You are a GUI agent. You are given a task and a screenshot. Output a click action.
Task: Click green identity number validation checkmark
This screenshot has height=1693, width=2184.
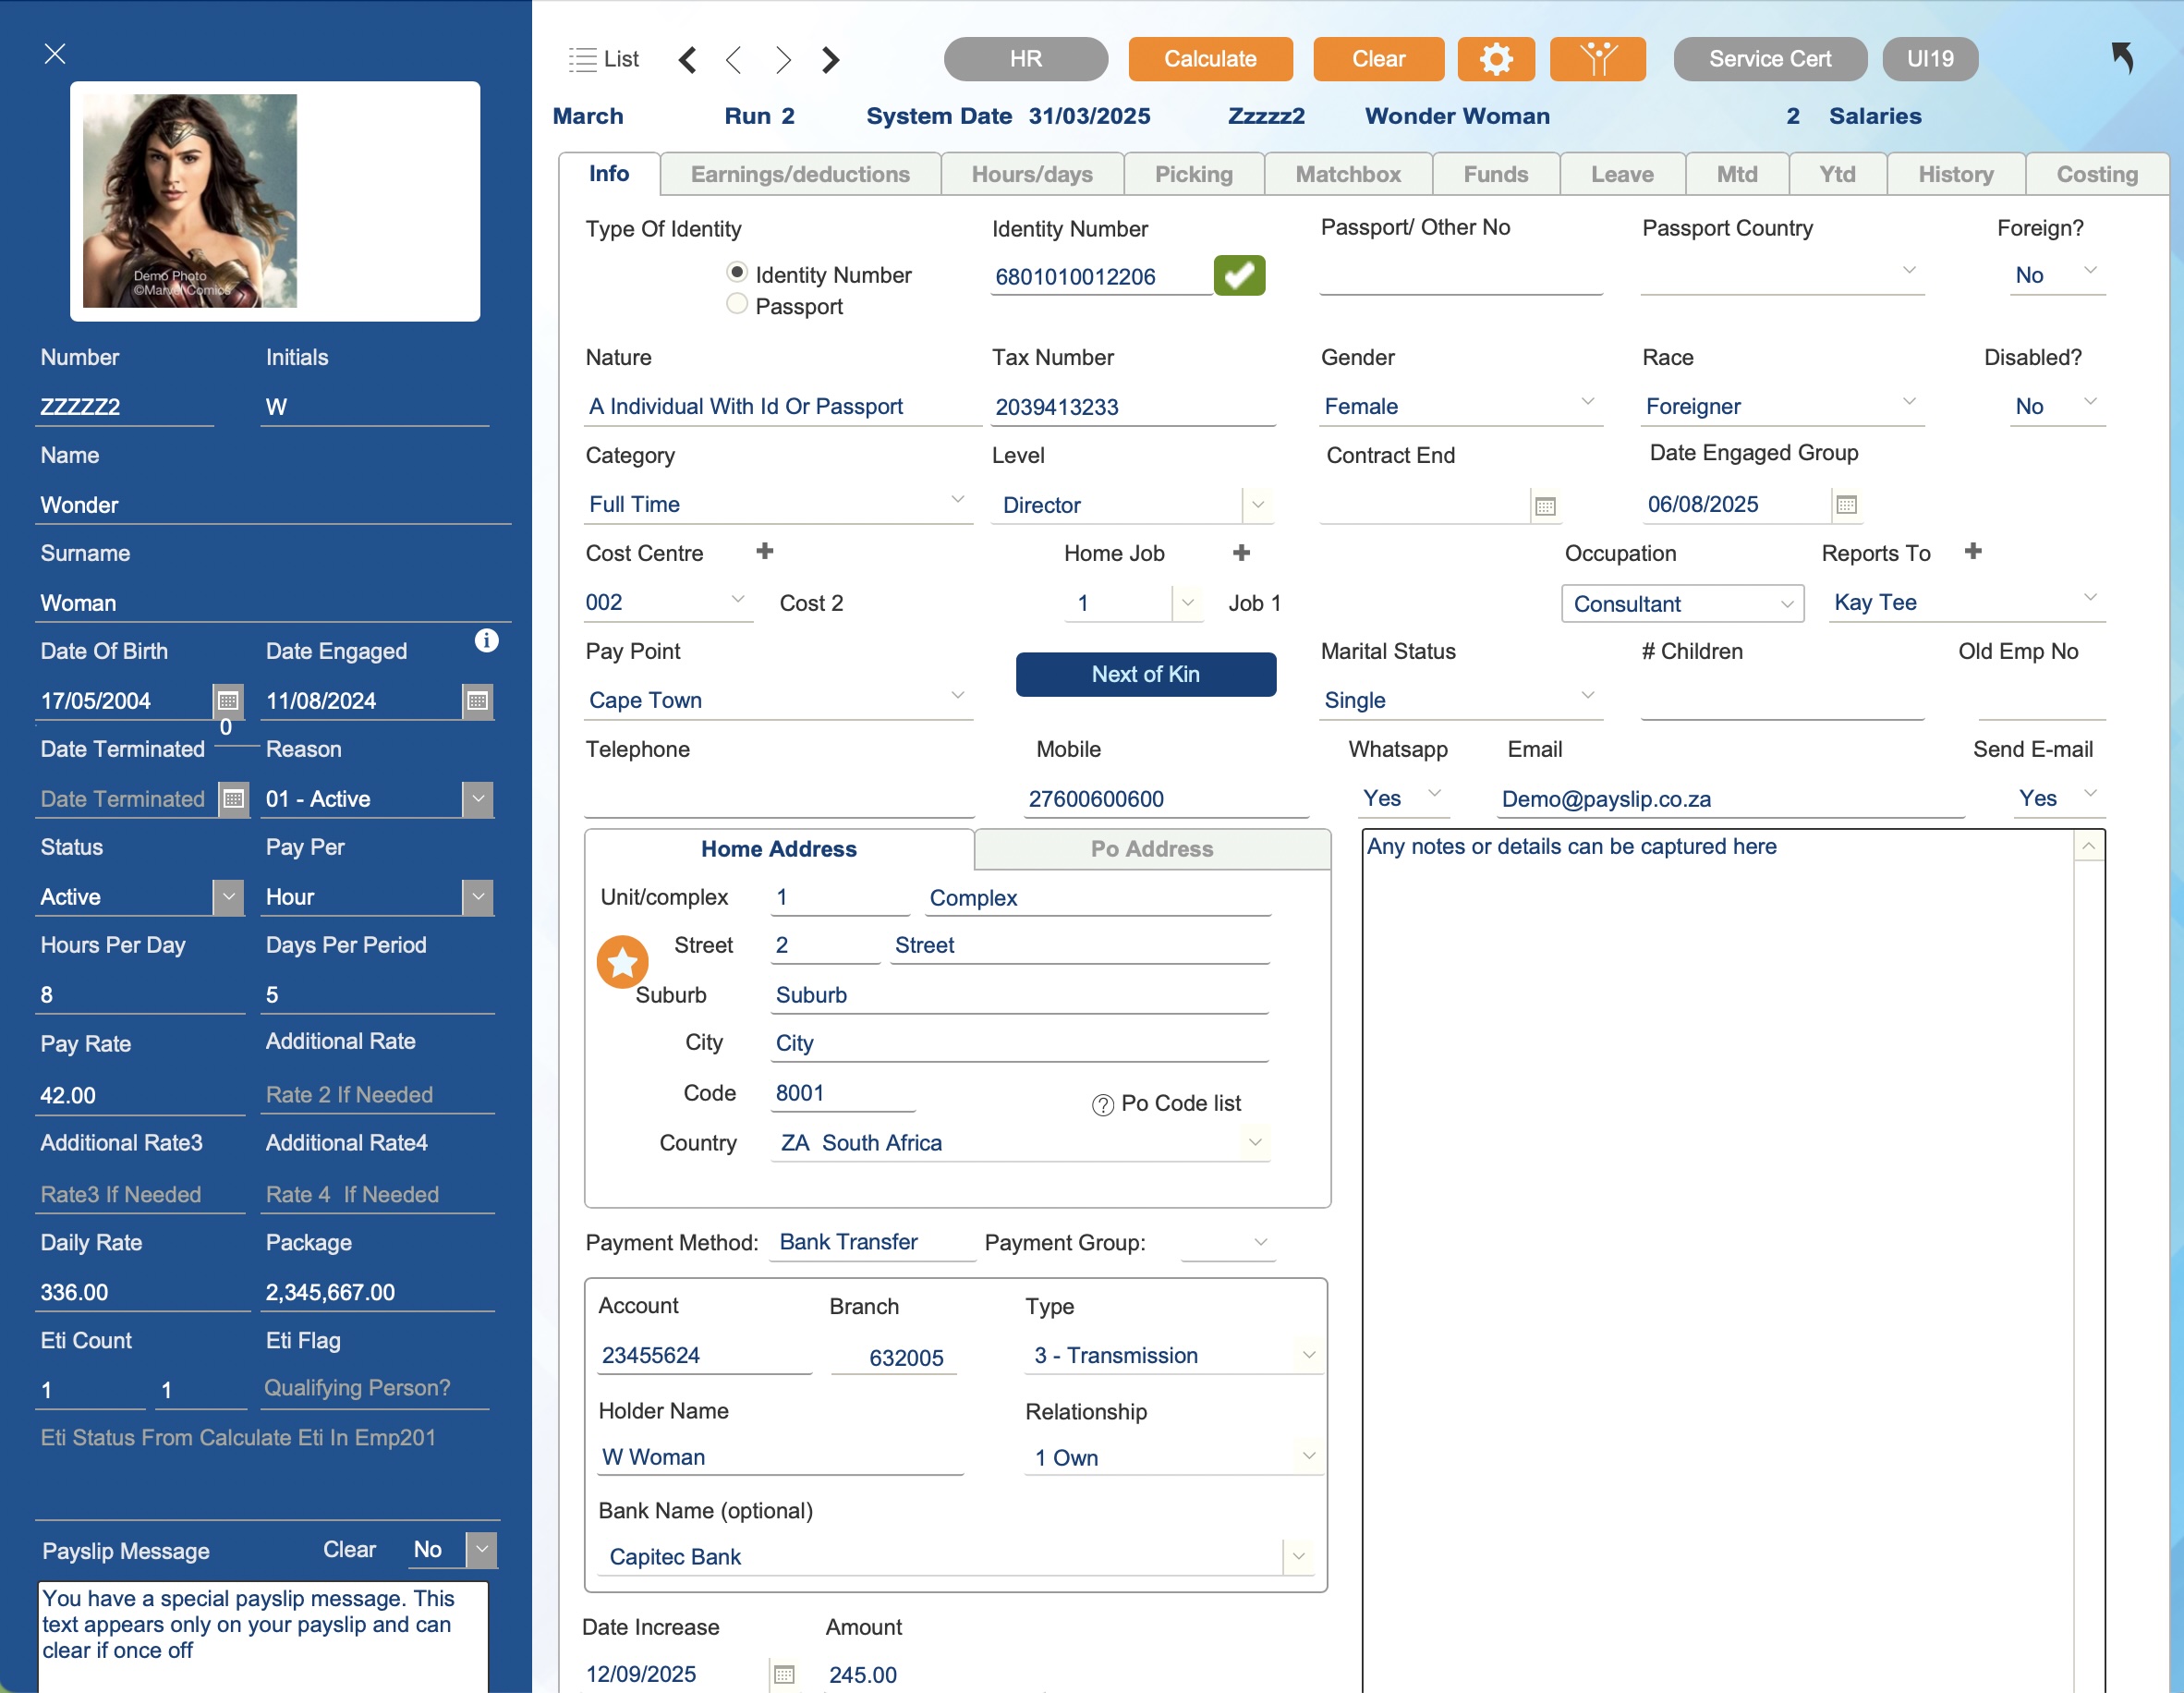tap(1239, 275)
